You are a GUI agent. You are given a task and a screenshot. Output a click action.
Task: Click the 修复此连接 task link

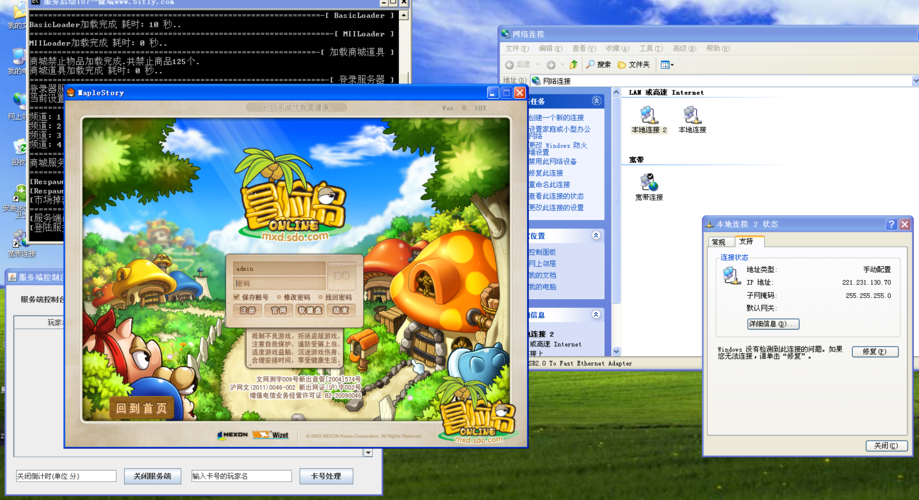[546, 173]
